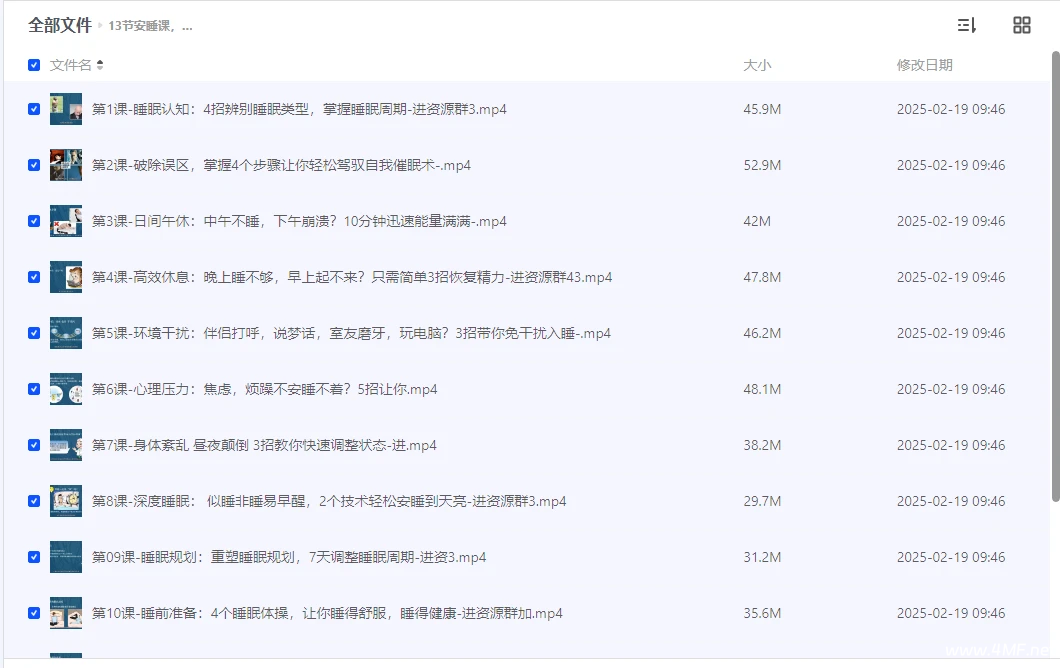Toggle the select-all checkbox in header
The image size is (1060, 668).
[34, 65]
